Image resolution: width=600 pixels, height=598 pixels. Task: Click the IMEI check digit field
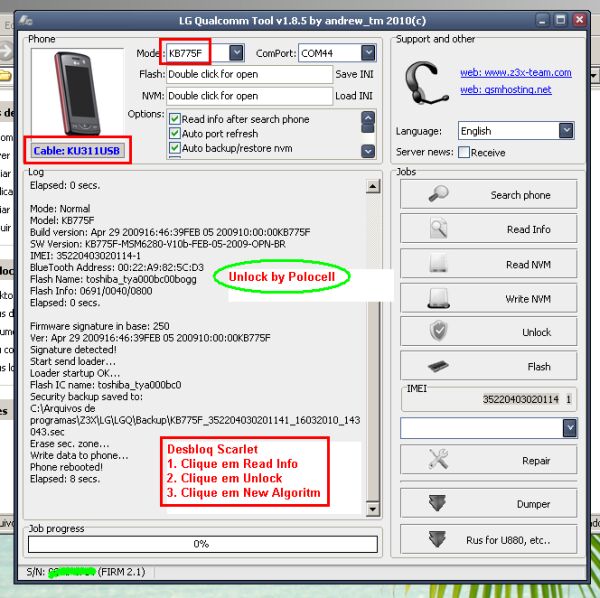568,399
